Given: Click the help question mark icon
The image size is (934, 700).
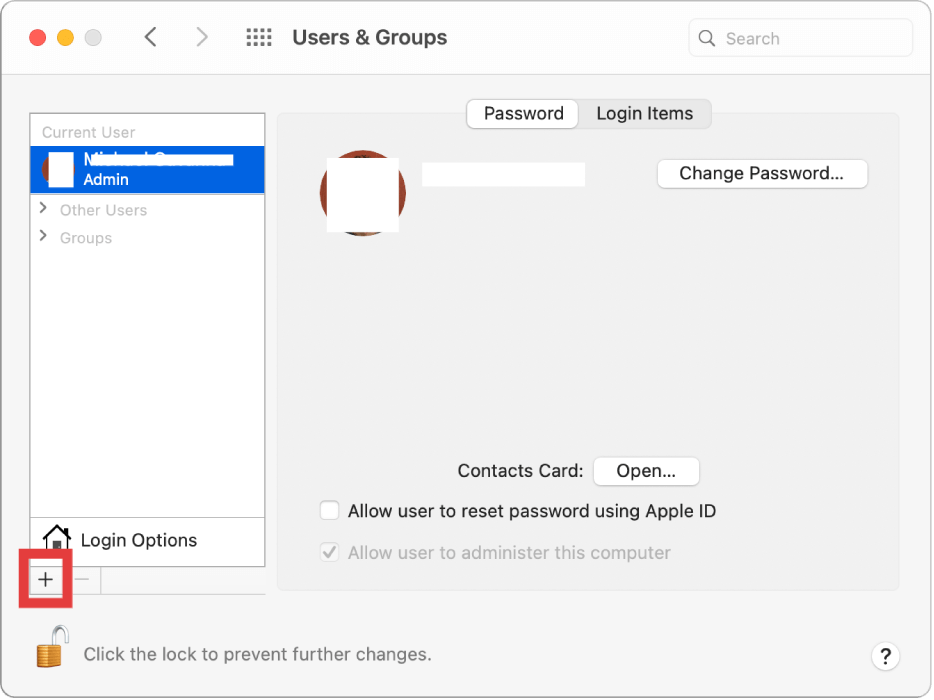Looking at the screenshot, I should click(x=886, y=656).
